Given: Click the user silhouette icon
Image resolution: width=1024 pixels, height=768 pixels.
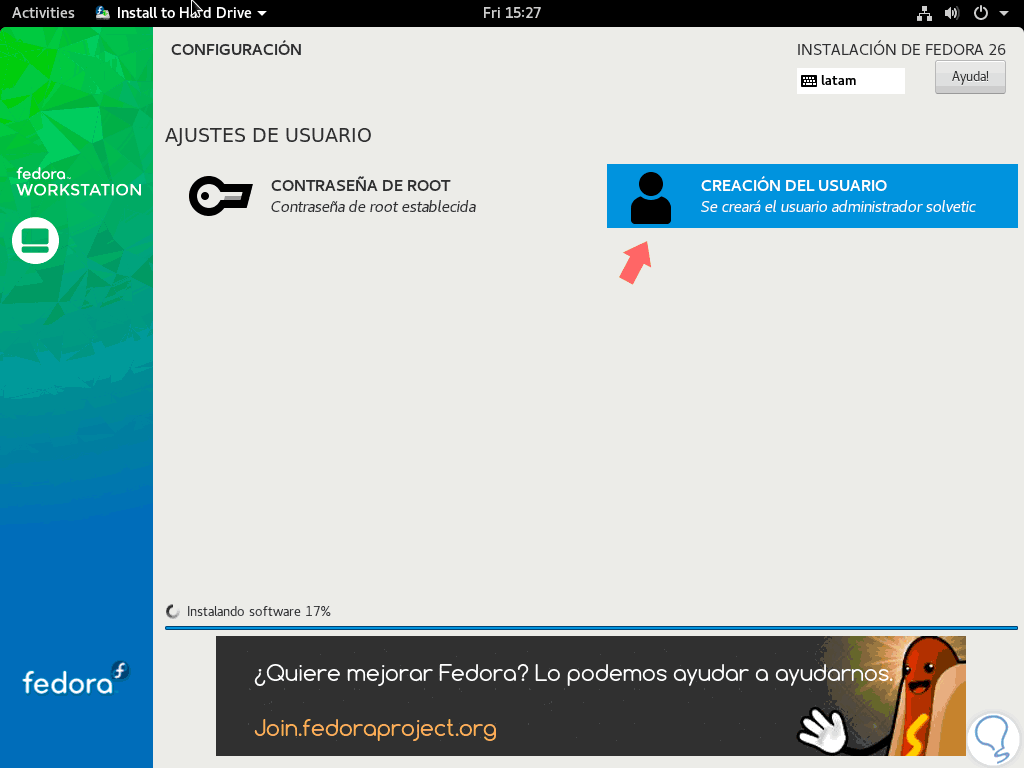Looking at the screenshot, I should pos(650,198).
